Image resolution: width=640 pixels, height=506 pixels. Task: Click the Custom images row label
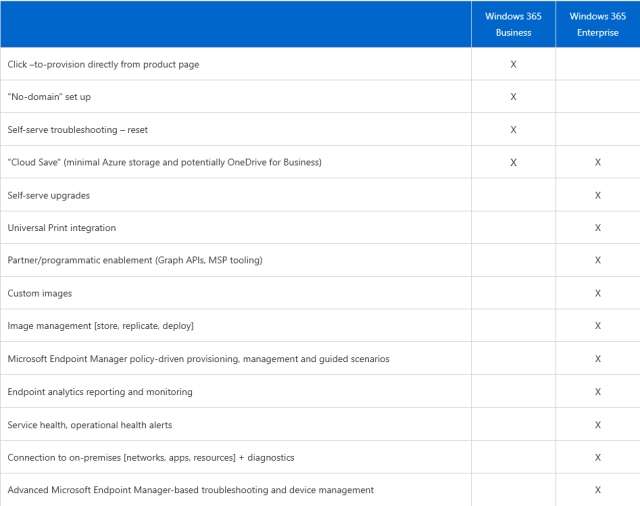[x=39, y=293]
